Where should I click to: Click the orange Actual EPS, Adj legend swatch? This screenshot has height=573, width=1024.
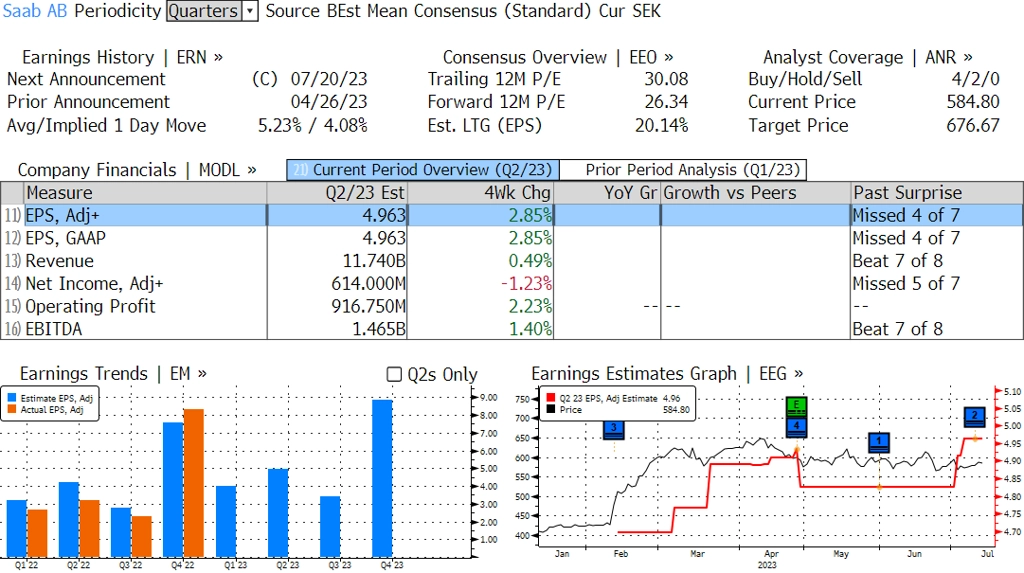pyautogui.click(x=12, y=410)
